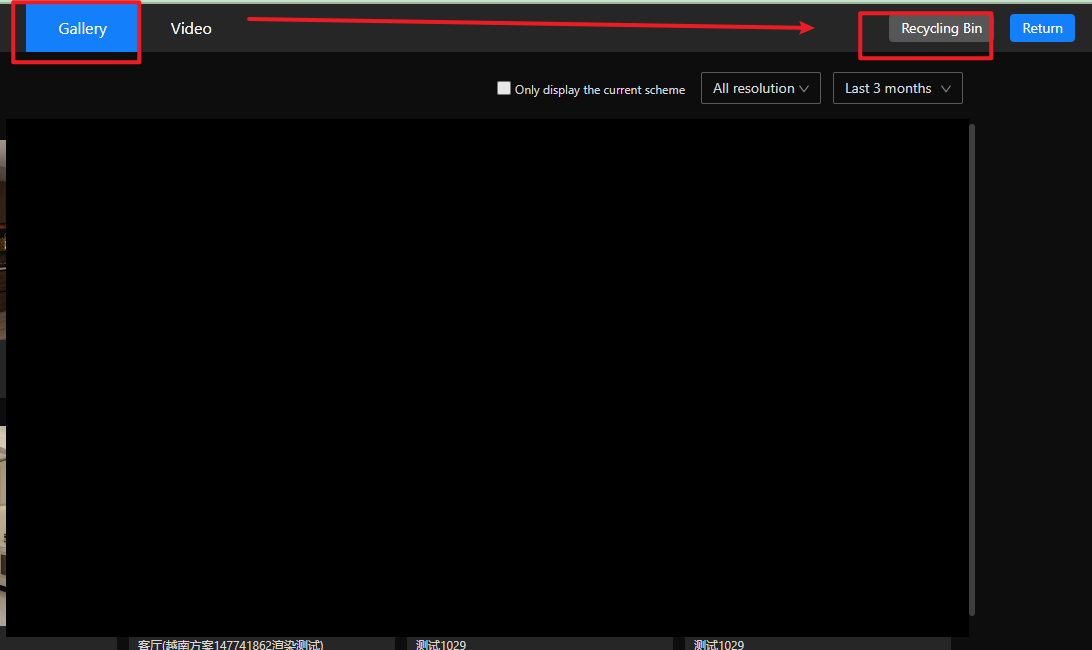Select the rightmost 测试1029 render item

pos(719,644)
